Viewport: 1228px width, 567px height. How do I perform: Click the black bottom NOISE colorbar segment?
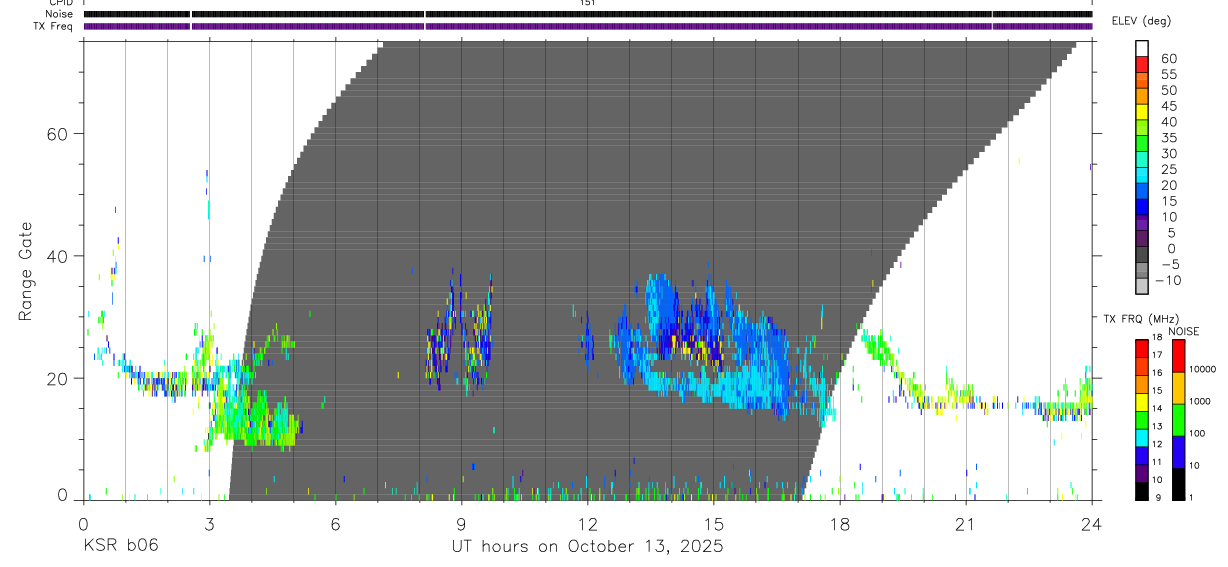tap(1178, 483)
